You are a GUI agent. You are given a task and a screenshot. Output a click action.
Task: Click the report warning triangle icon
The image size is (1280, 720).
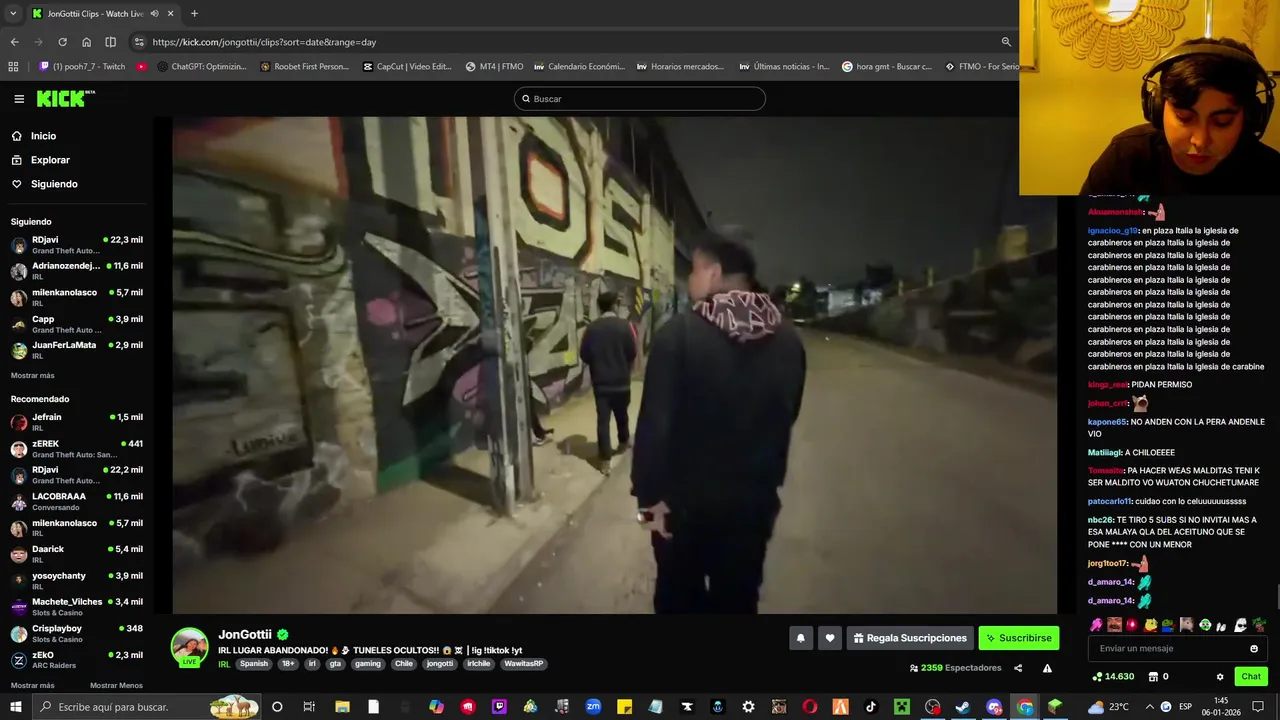[x=1047, y=668]
